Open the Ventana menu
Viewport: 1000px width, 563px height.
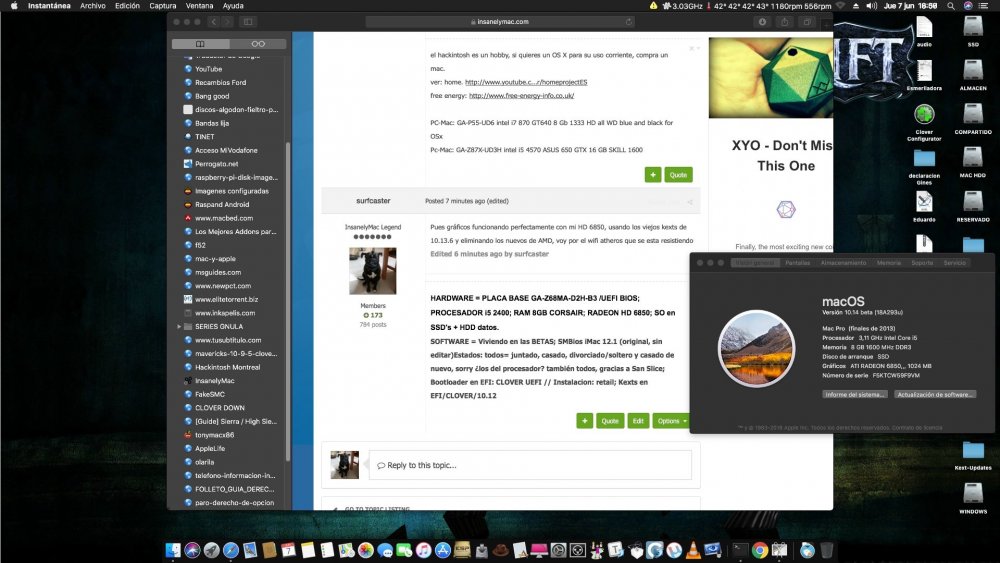[200, 6]
